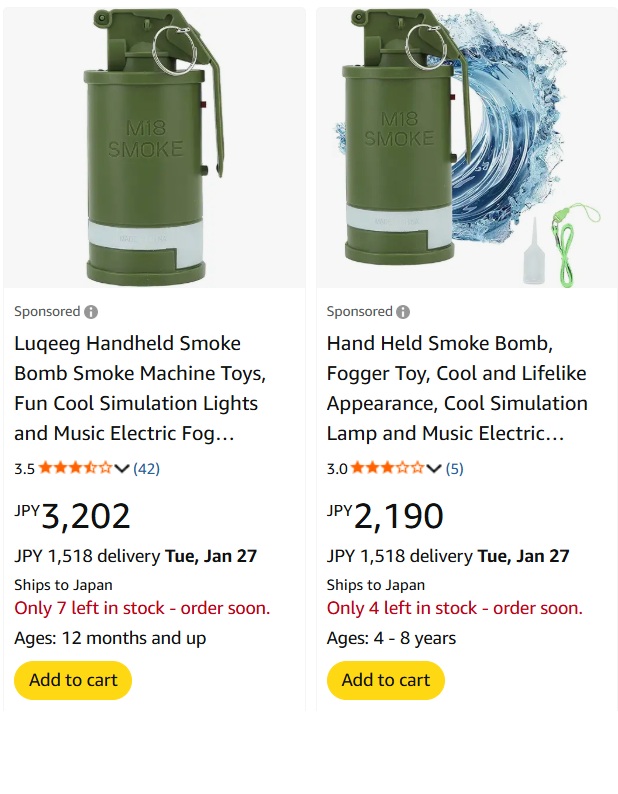Open the Luqeeg Handheld Smoke Bomb title link

click(136, 388)
